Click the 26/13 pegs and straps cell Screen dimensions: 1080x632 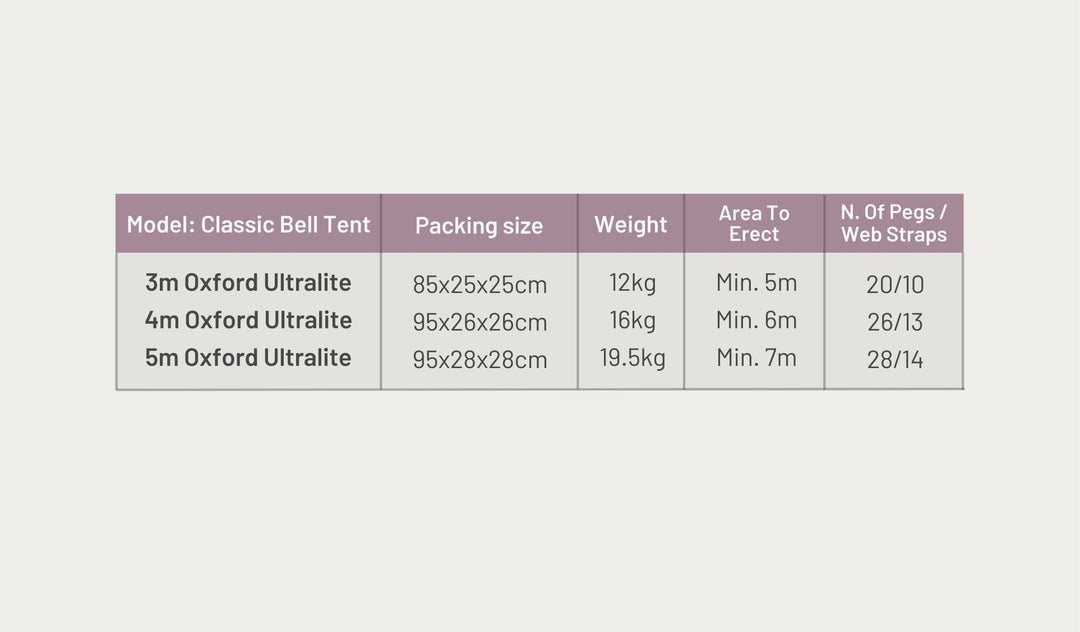pyautogui.click(x=895, y=322)
